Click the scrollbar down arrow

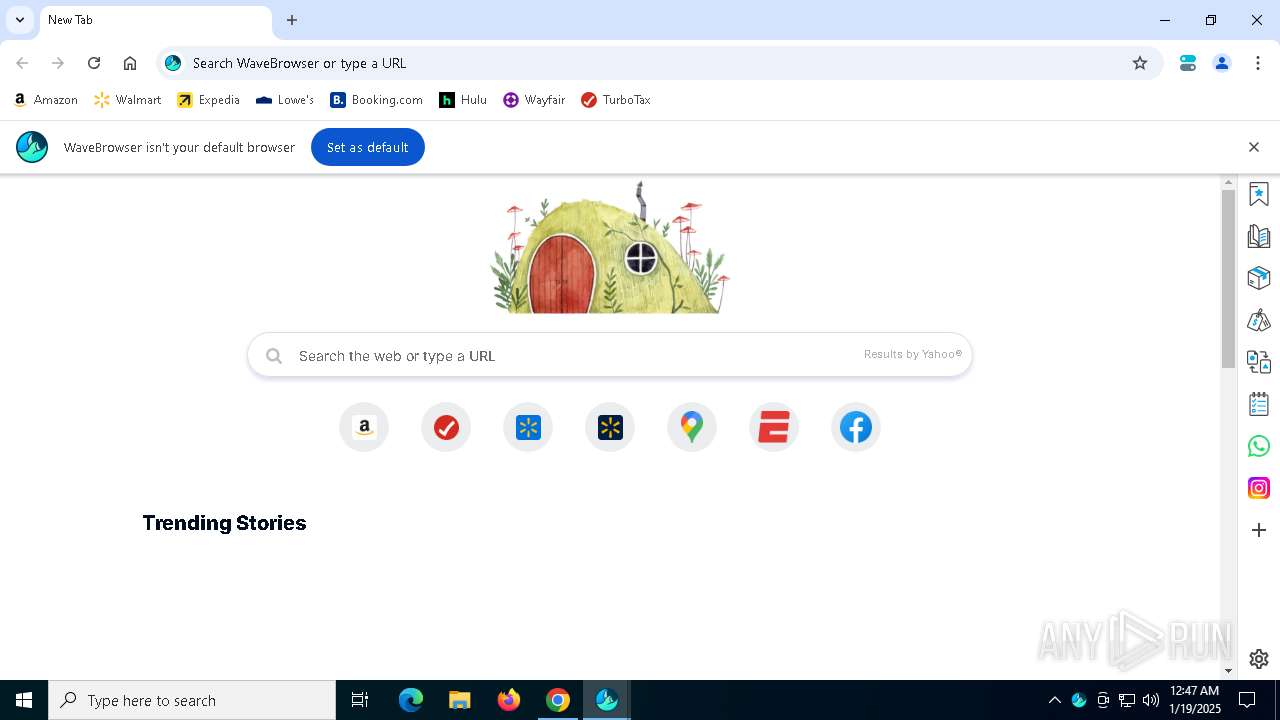pyautogui.click(x=1229, y=671)
